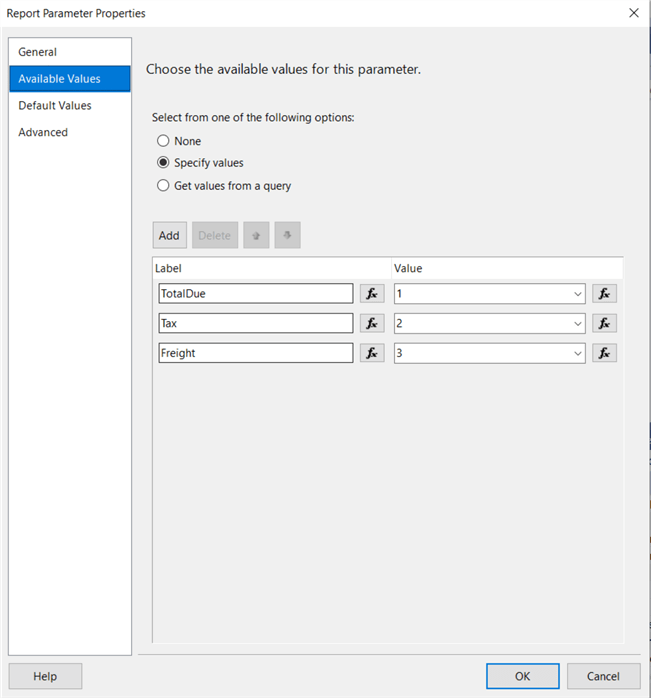The height and width of the screenshot is (698, 651).
Task: Open expression editor for value 1
Action: point(604,294)
